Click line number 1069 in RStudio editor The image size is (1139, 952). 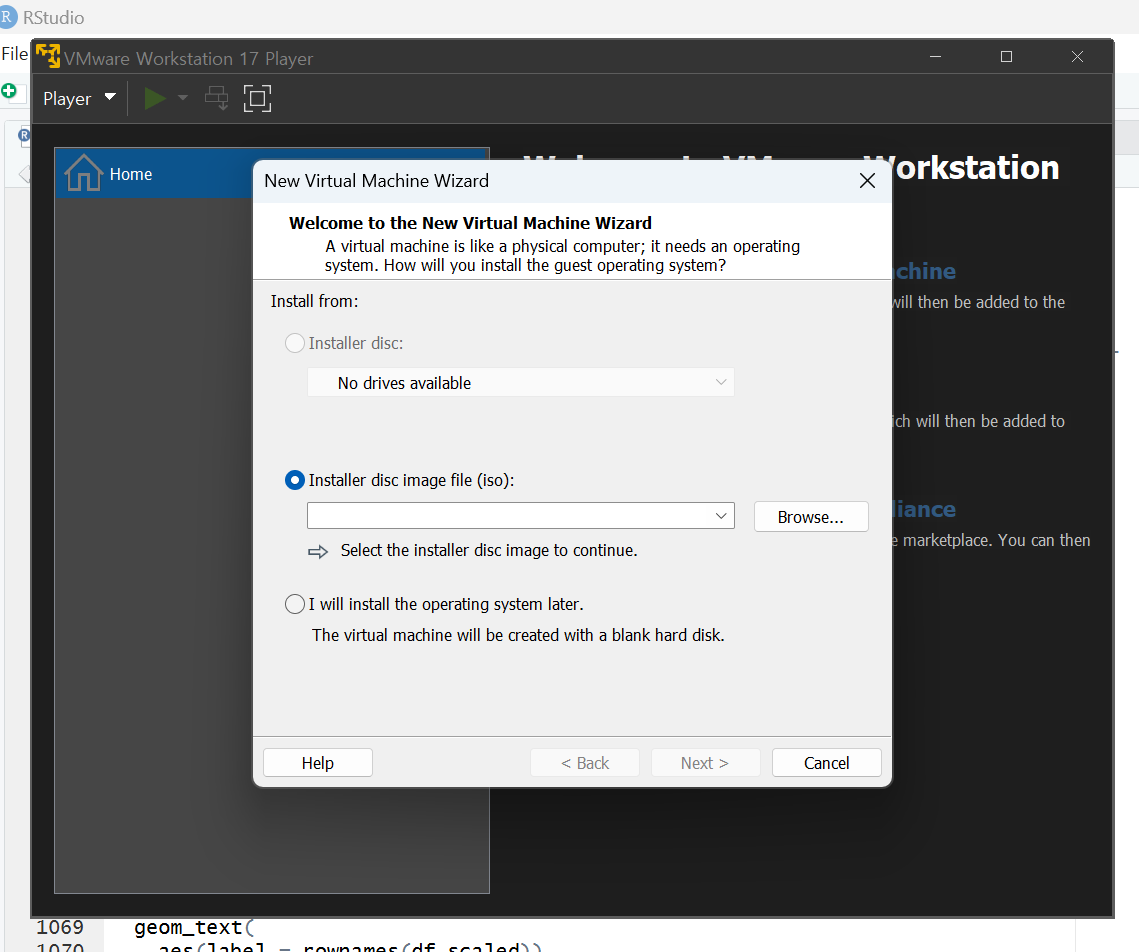[60, 927]
